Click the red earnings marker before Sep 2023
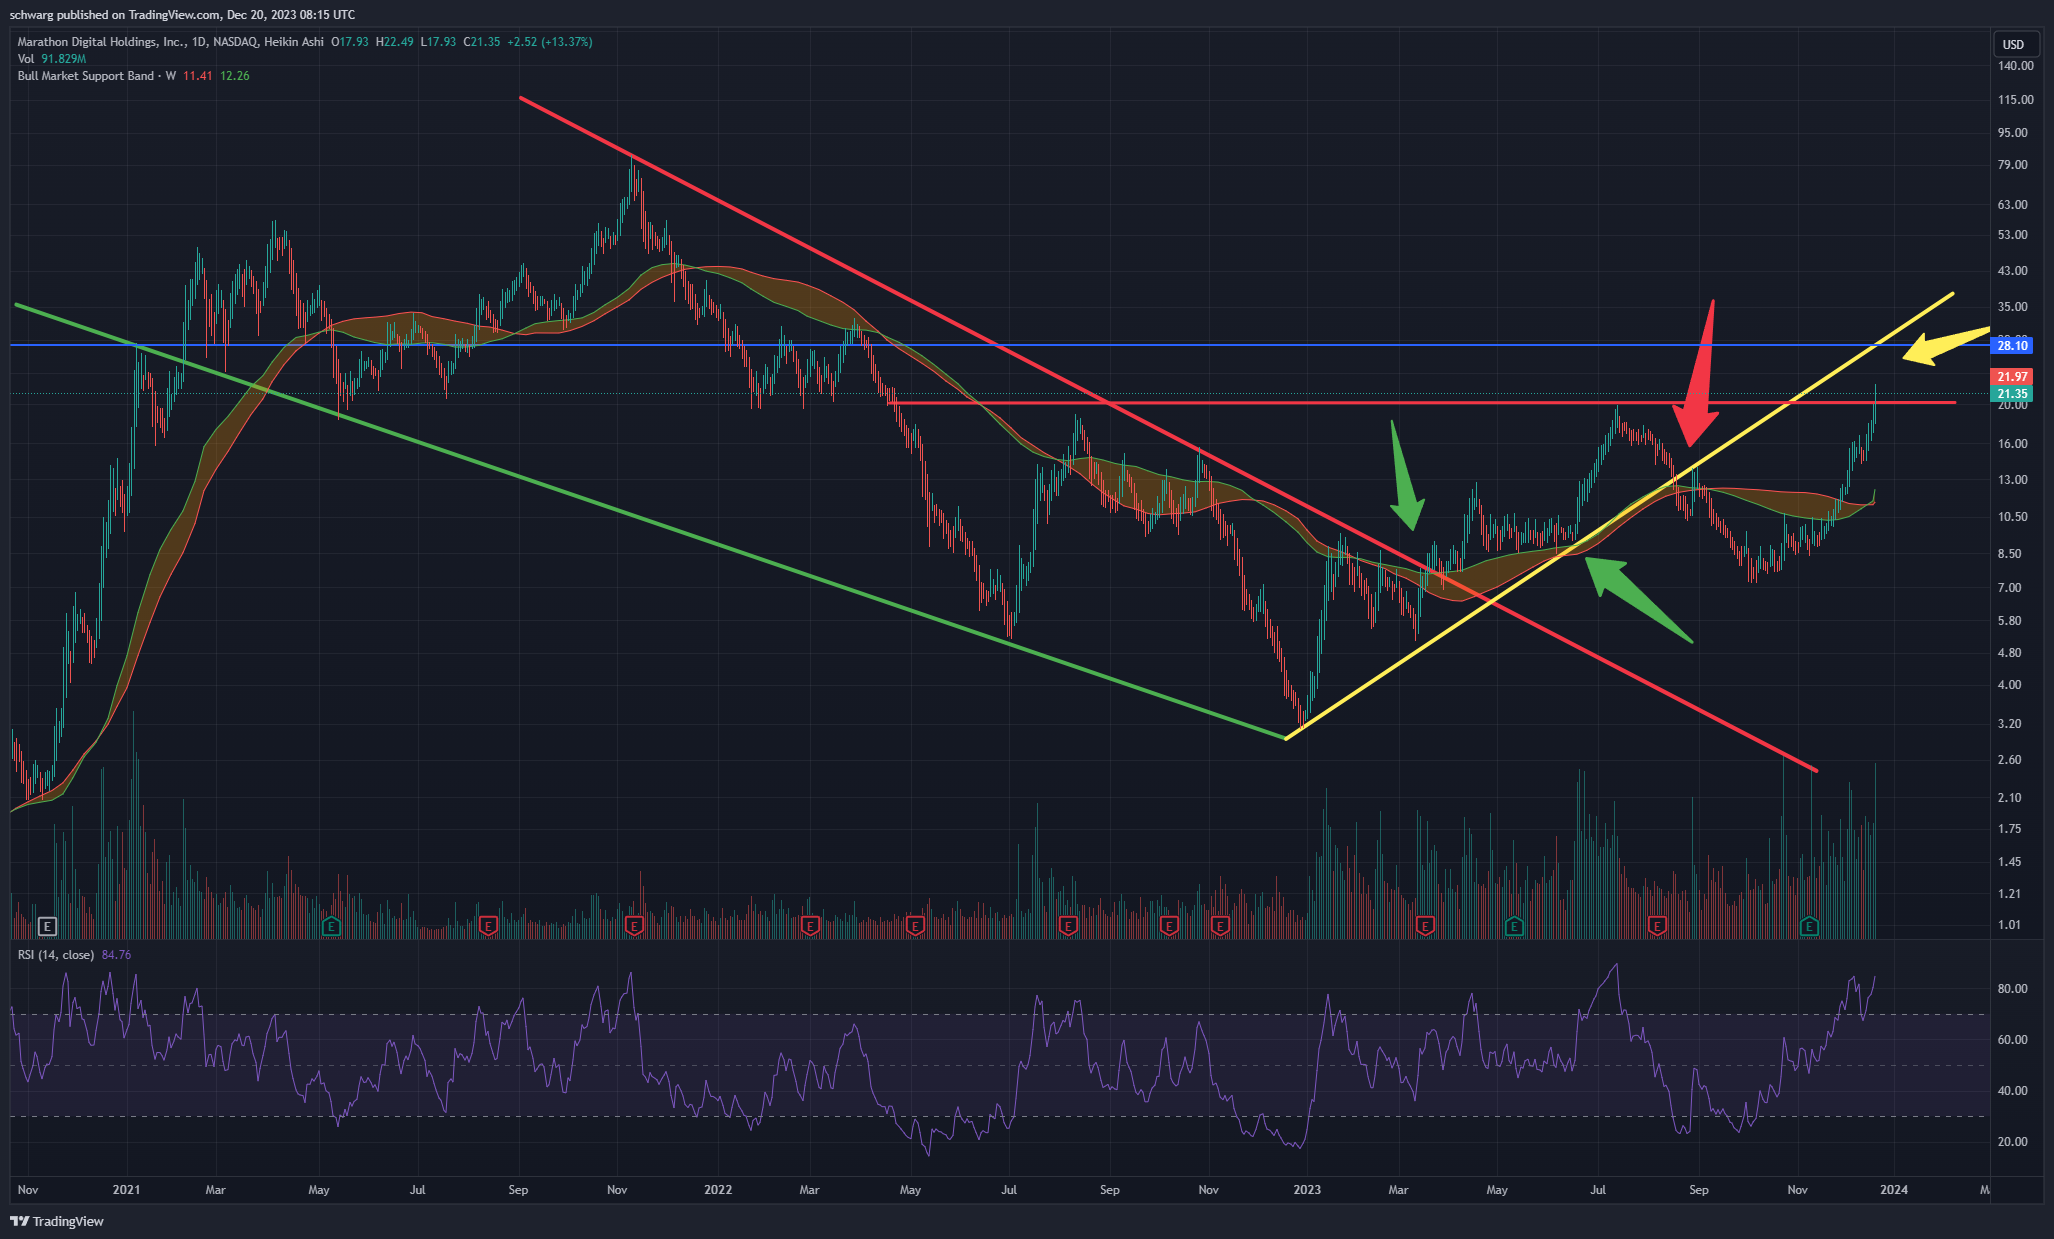2054x1239 pixels. pyautogui.click(x=1657, y=926)
